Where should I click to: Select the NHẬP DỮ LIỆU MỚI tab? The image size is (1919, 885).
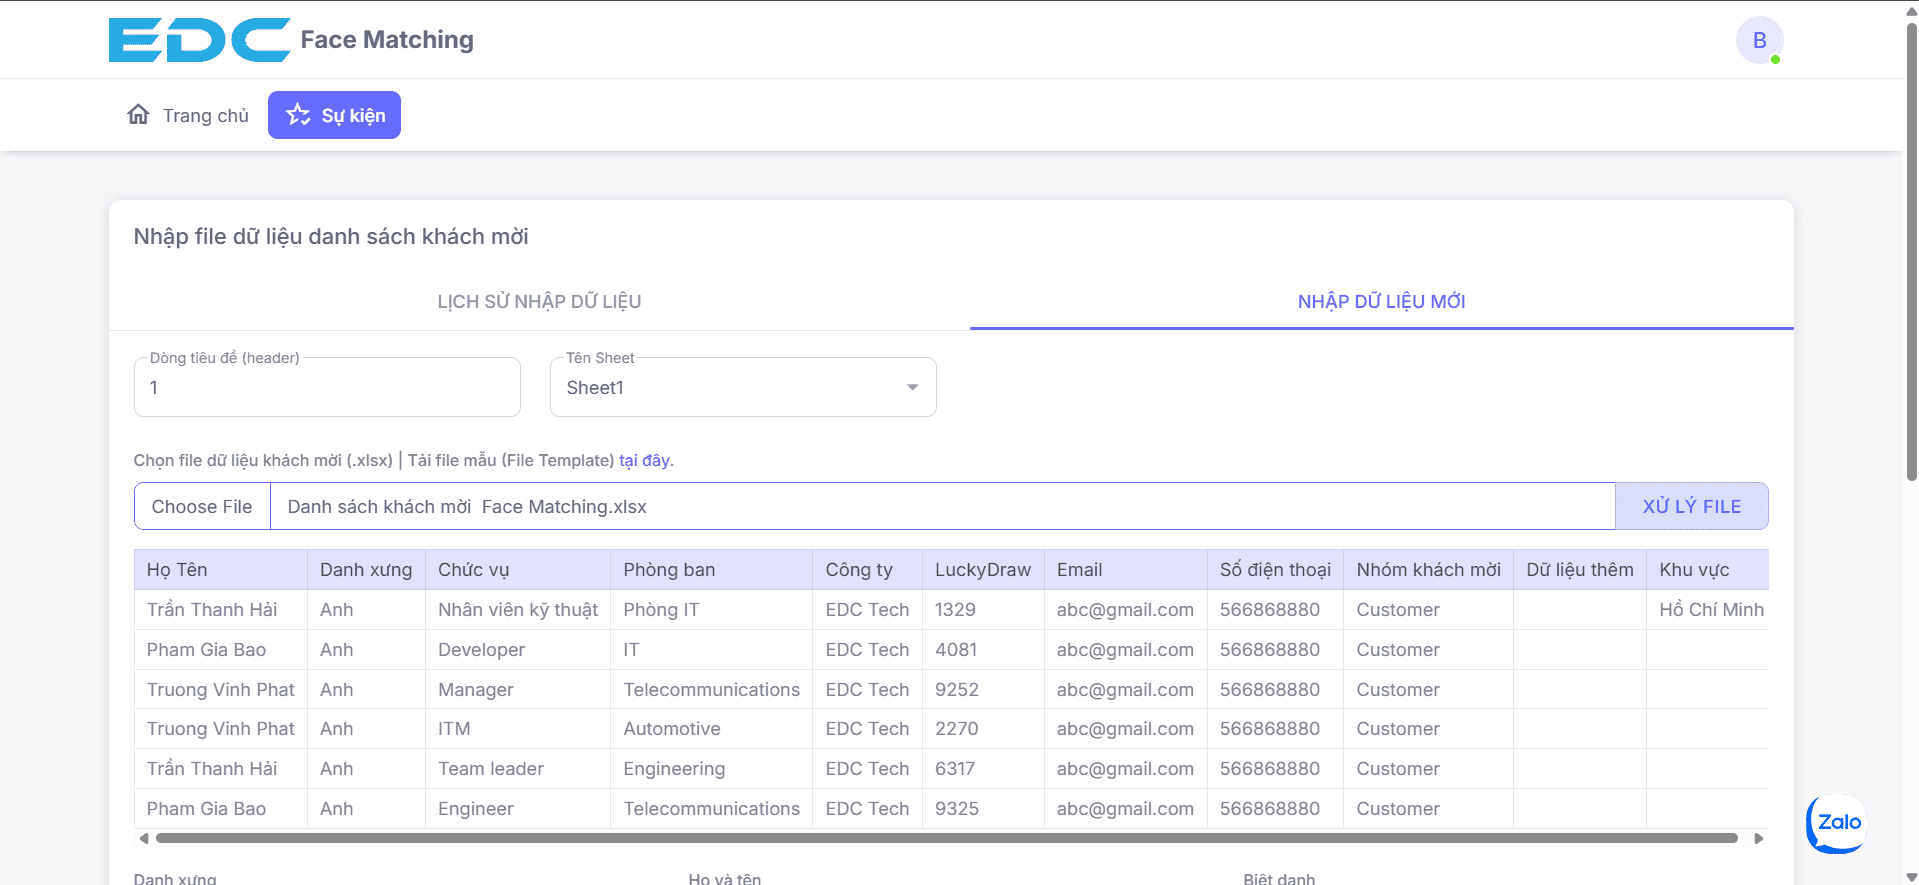(1381, 301)
